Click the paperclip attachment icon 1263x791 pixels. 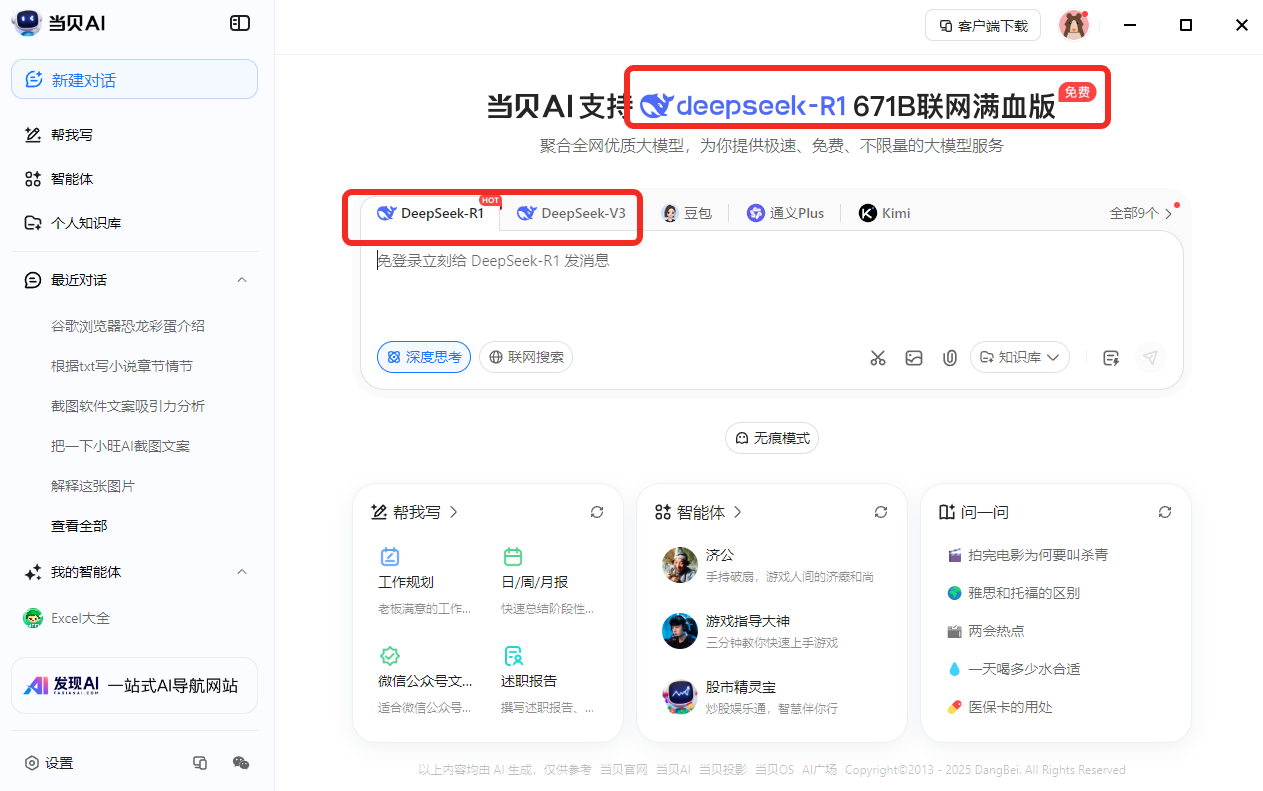click(x=949, y=357)
